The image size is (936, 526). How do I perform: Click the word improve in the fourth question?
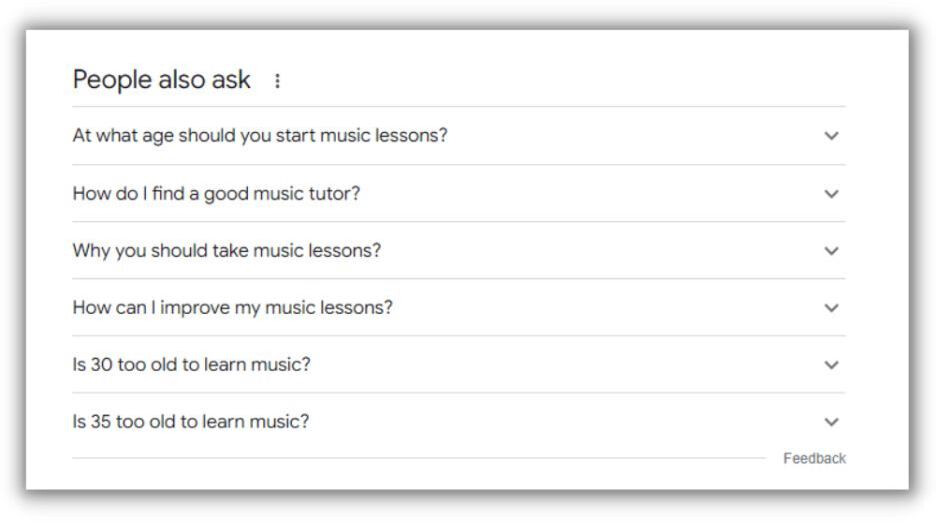195,308
